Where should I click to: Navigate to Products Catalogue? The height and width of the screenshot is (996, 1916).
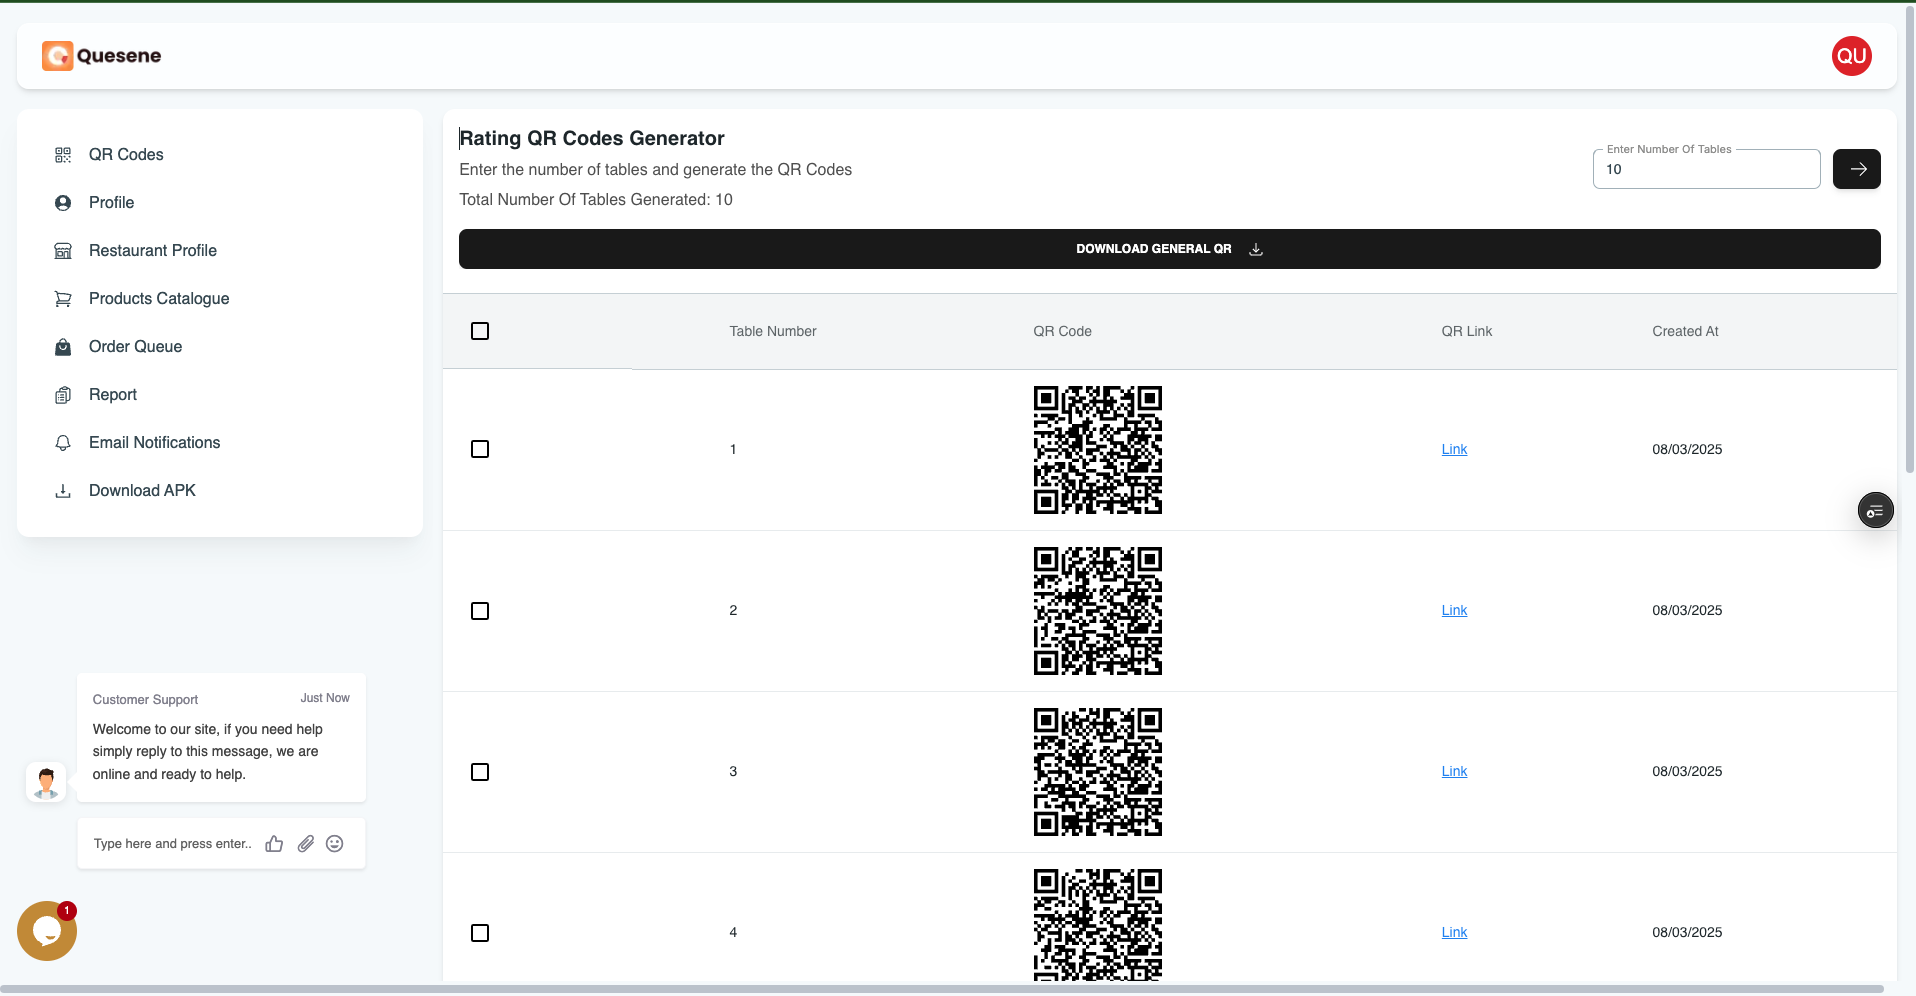click(x=159, y=299)
